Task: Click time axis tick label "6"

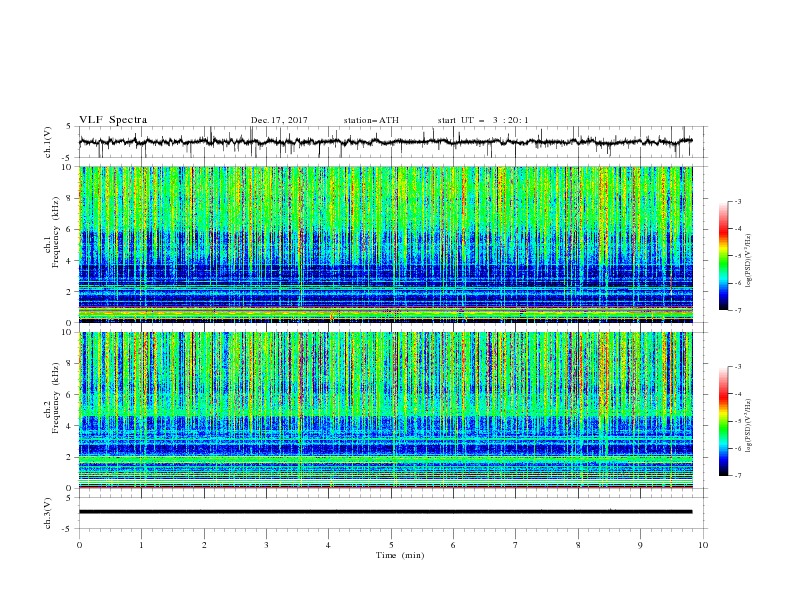Action: (453, 545)
